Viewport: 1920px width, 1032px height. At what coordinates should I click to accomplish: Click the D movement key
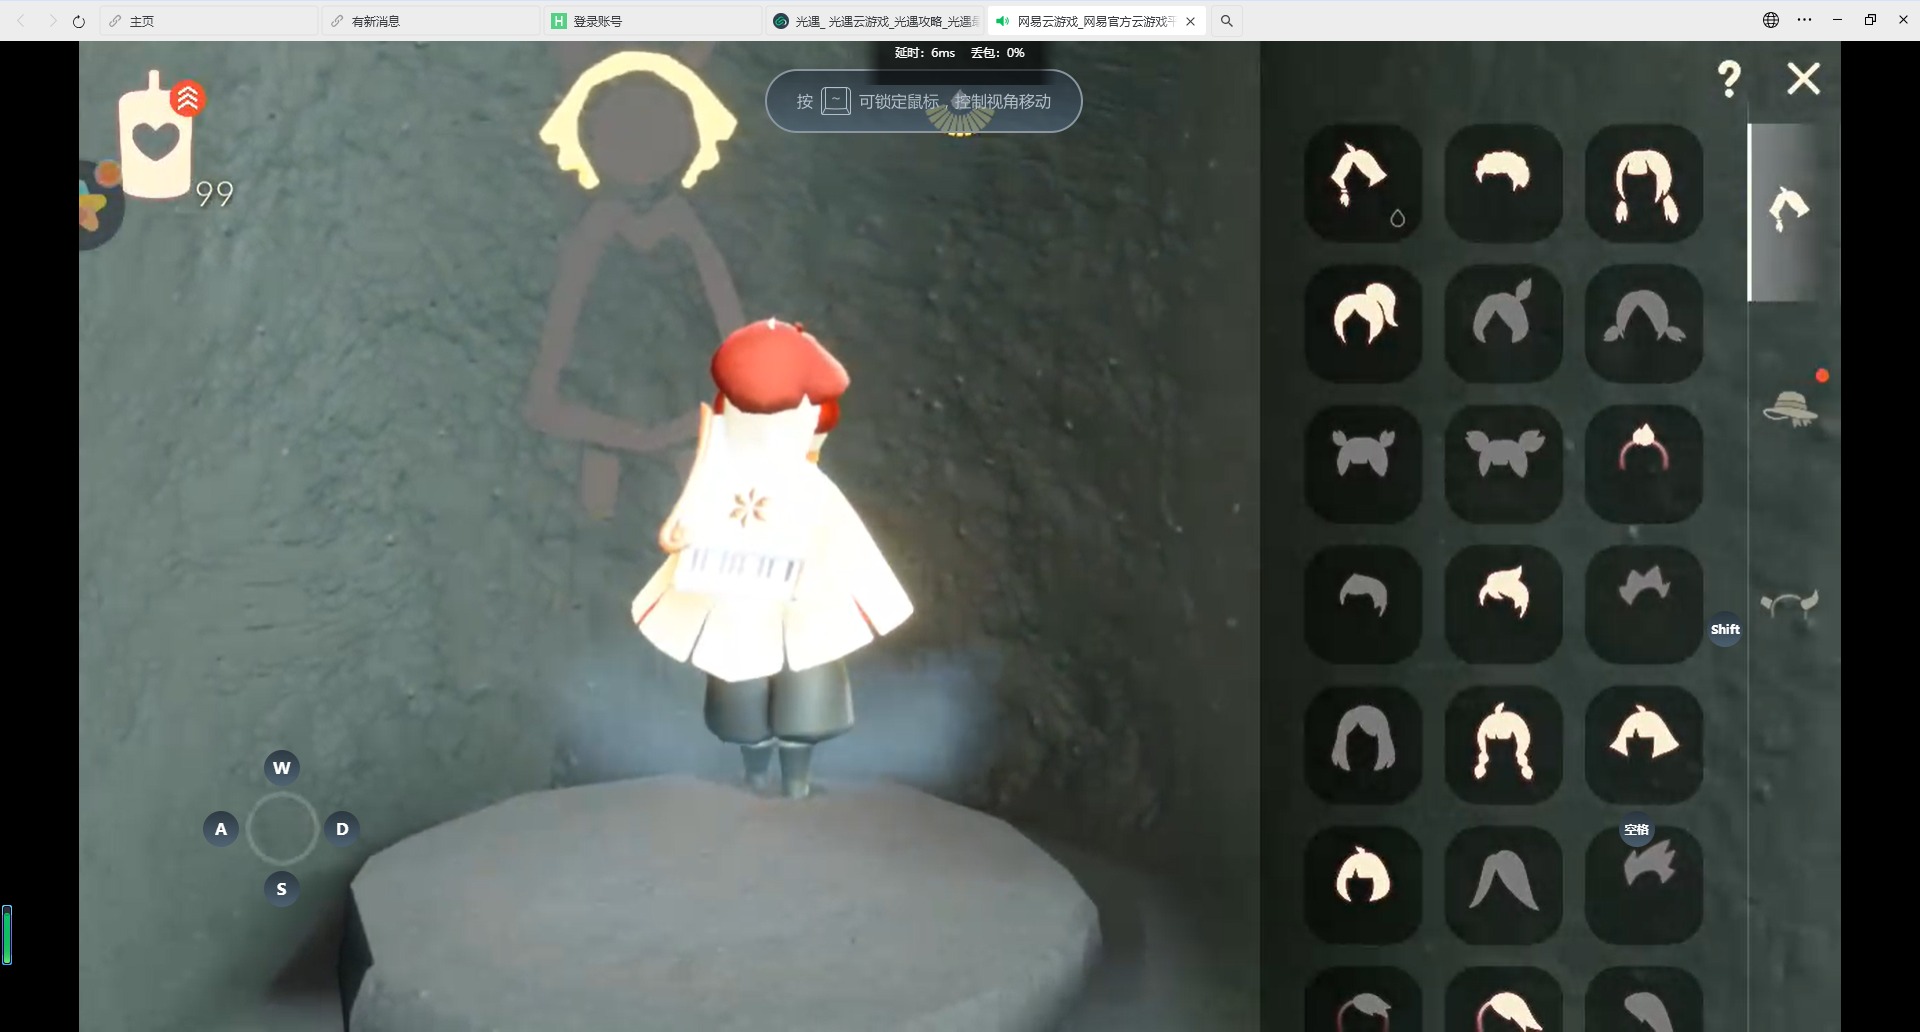click(342, 829)
